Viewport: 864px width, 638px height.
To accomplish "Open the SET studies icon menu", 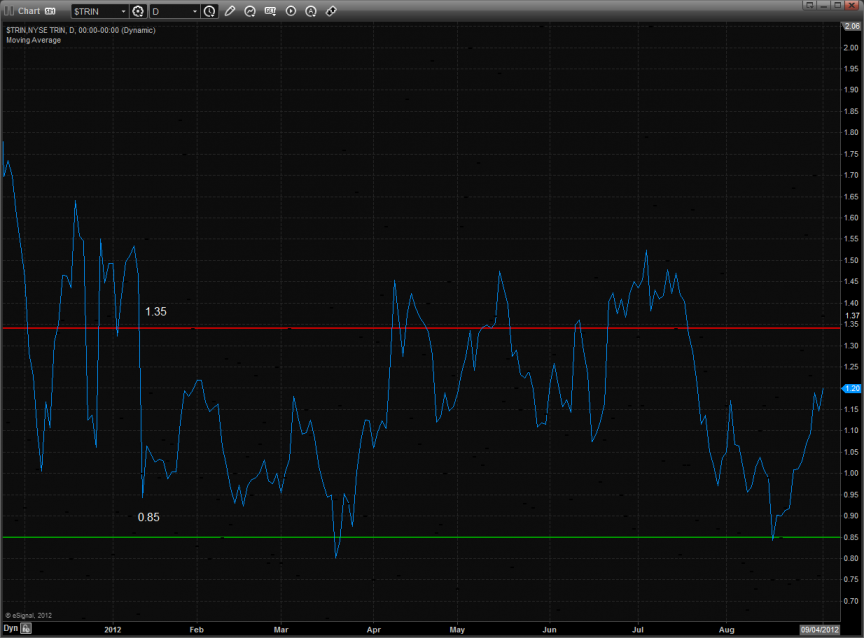I will pyautogui.click(x=270, y=11).
